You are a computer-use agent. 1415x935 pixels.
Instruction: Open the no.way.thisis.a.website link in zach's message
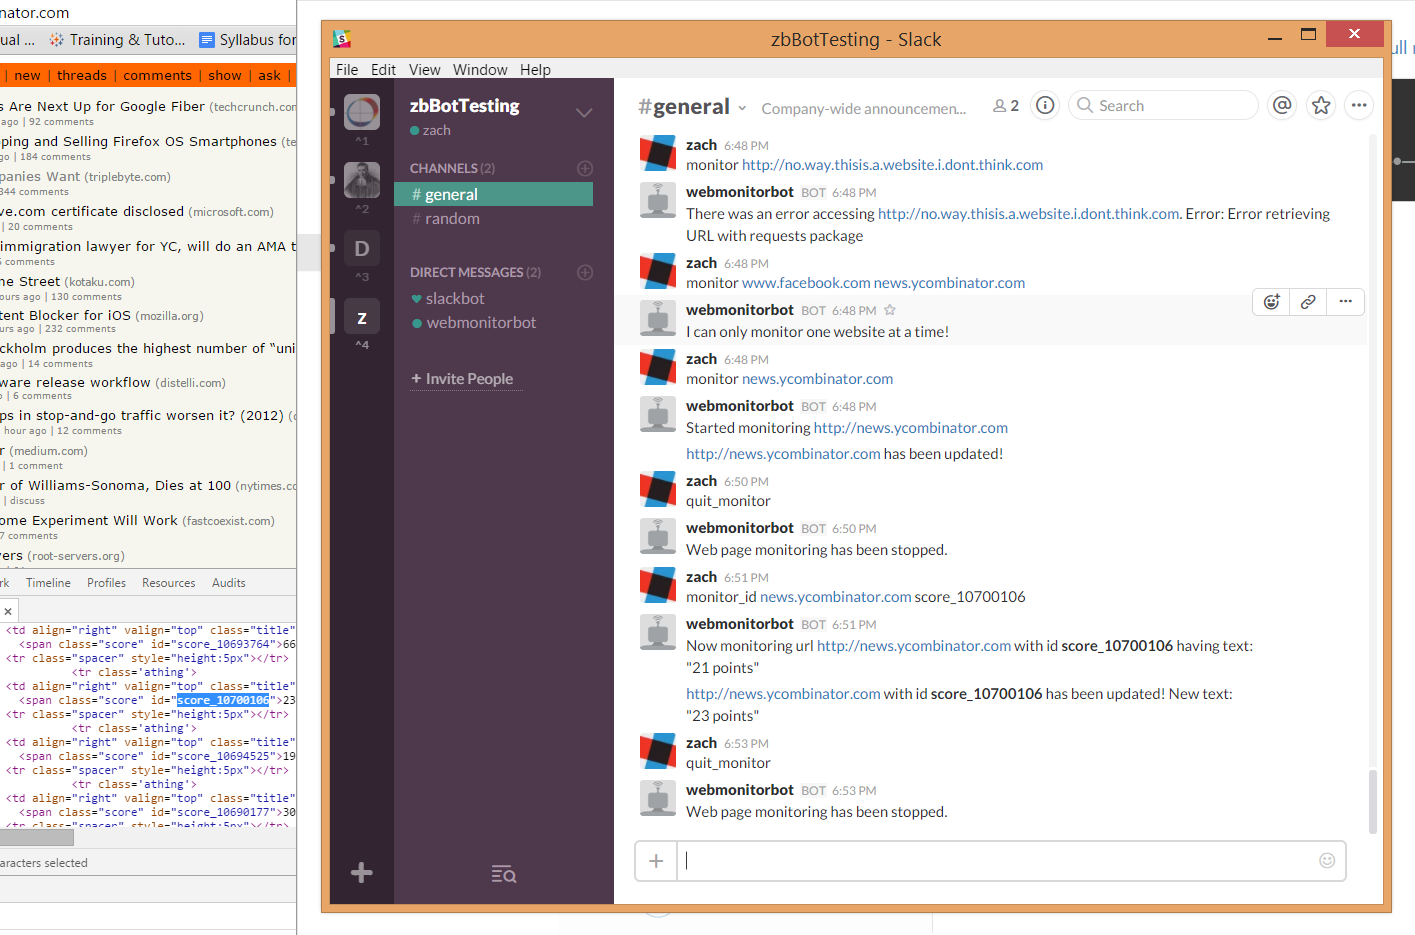pyautogui.click(x=892, y=165)
